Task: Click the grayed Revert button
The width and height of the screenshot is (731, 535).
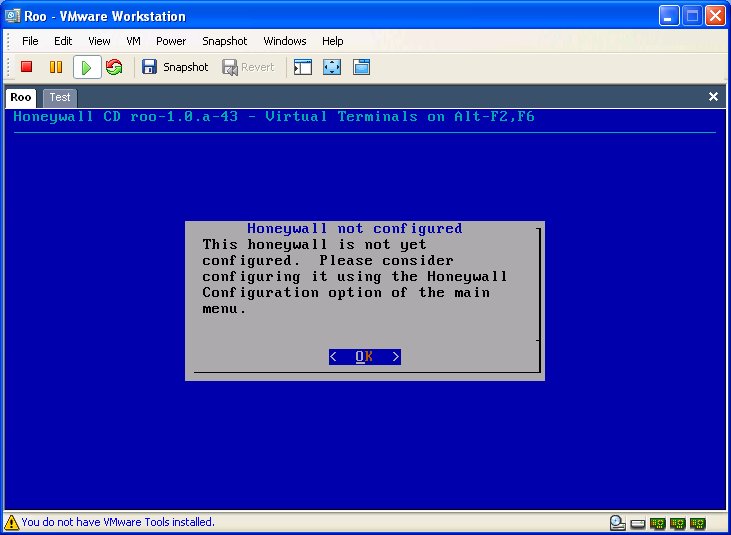Action: click(x=248, y=68)
